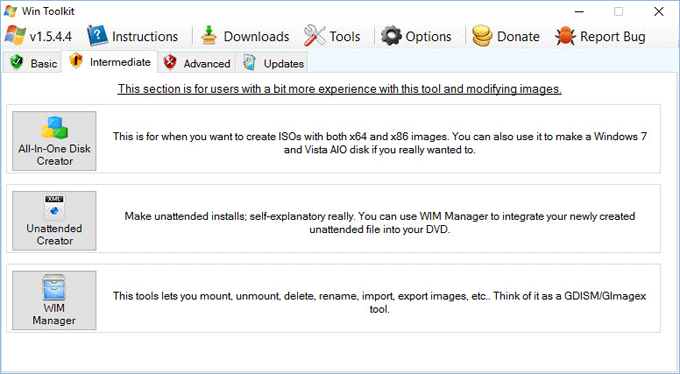Select the Intermediate tab
680x374 pixels.
point(110,62)
